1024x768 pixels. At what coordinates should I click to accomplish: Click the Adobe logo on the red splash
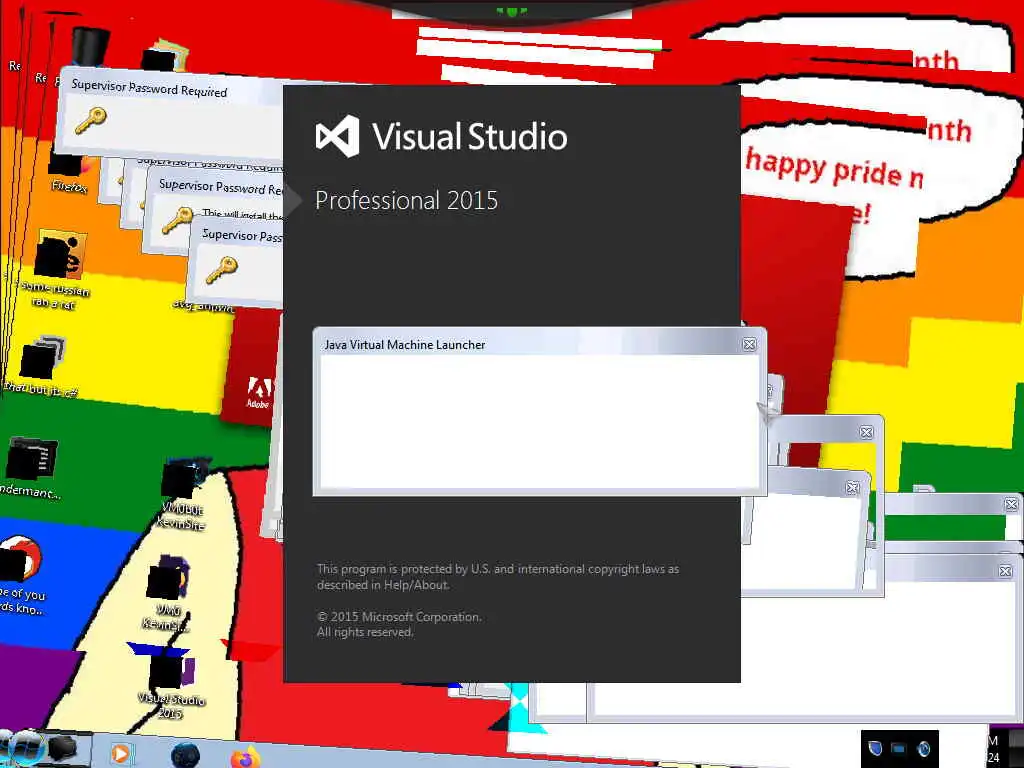pyautogui.click(x=259, y=392)
